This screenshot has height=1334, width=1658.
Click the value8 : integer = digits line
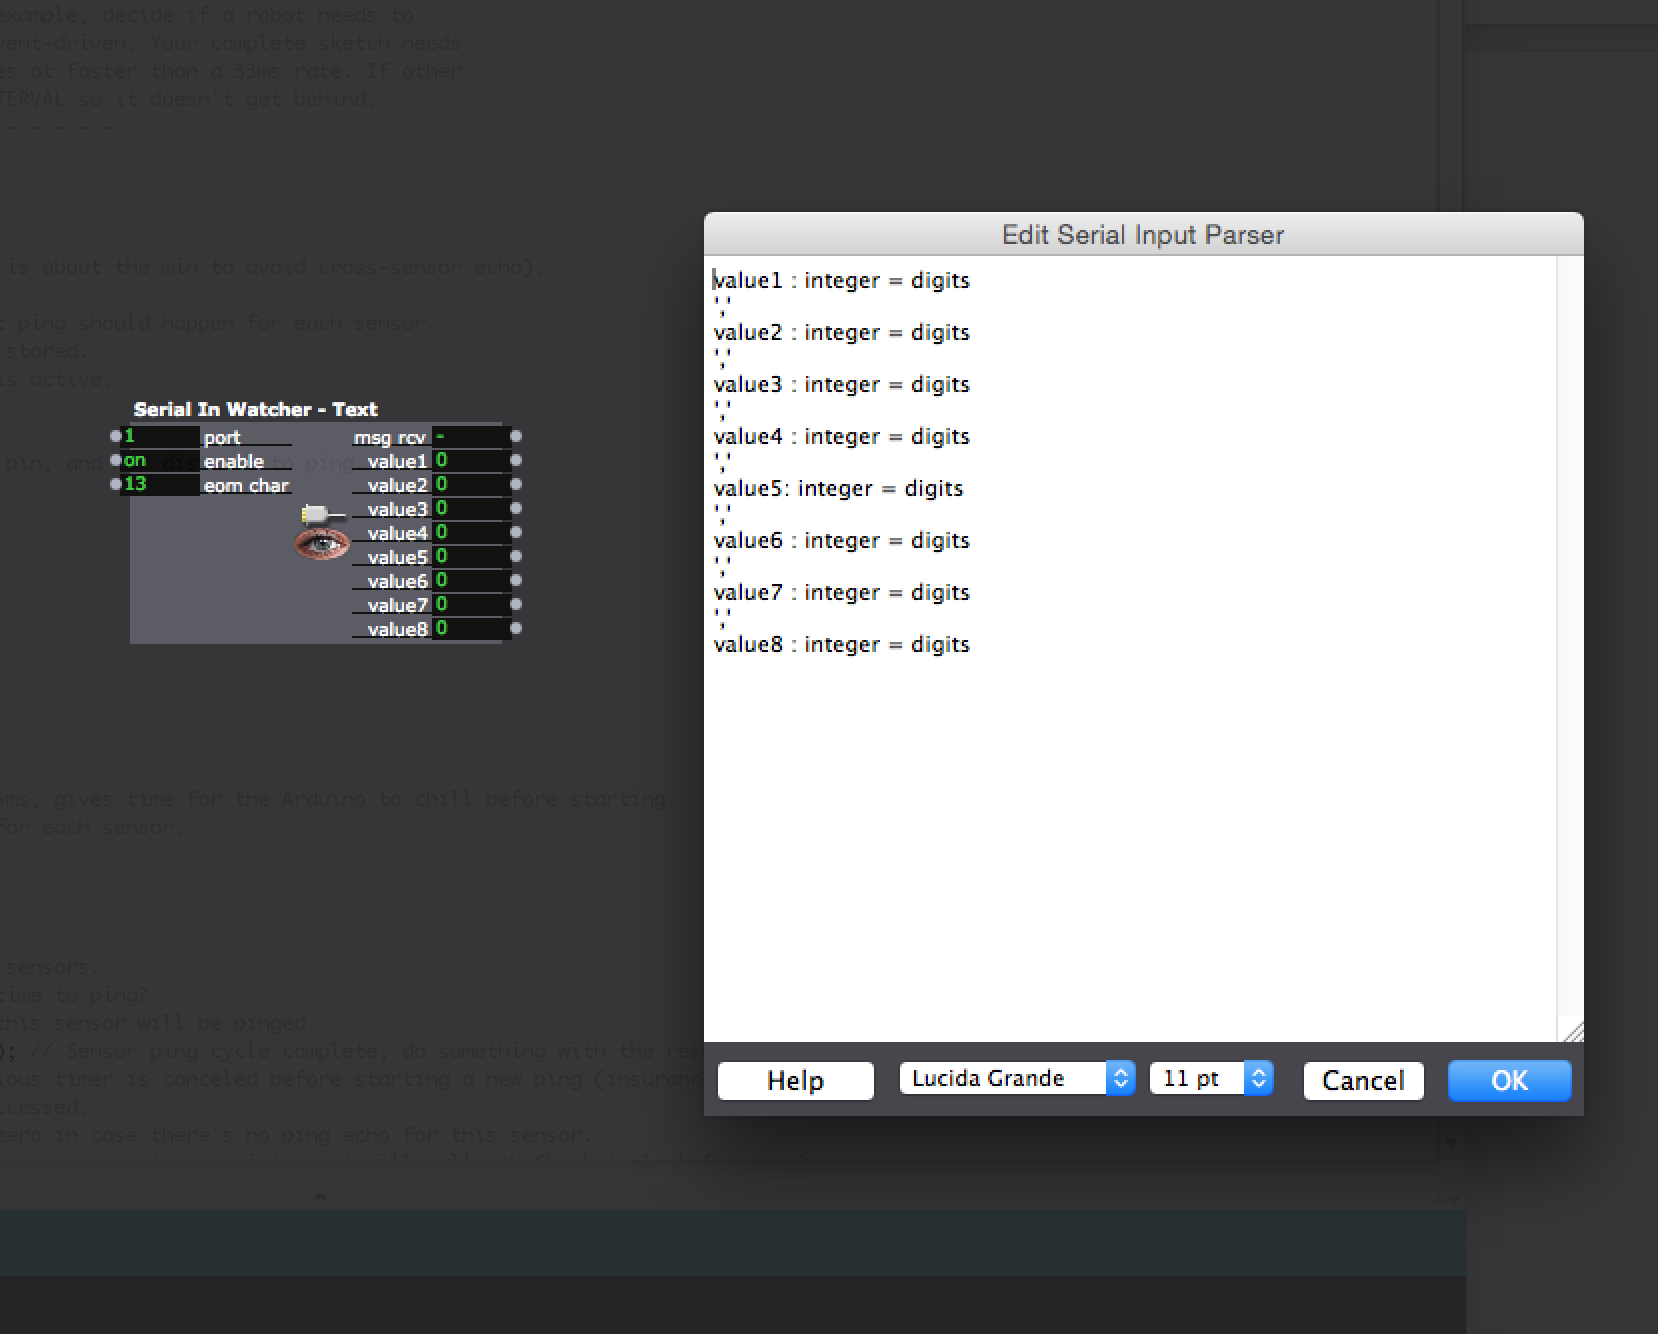[x=841, y=645]
